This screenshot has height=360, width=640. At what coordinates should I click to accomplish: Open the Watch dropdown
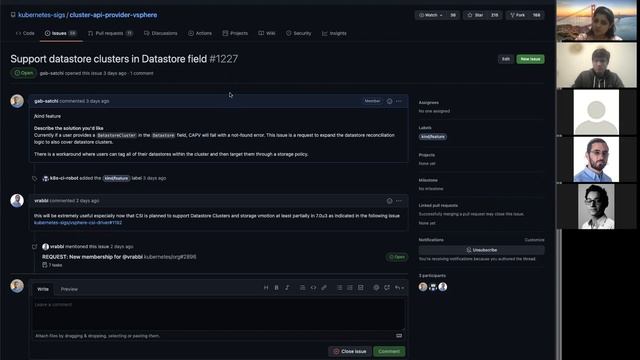coord(436,15)
